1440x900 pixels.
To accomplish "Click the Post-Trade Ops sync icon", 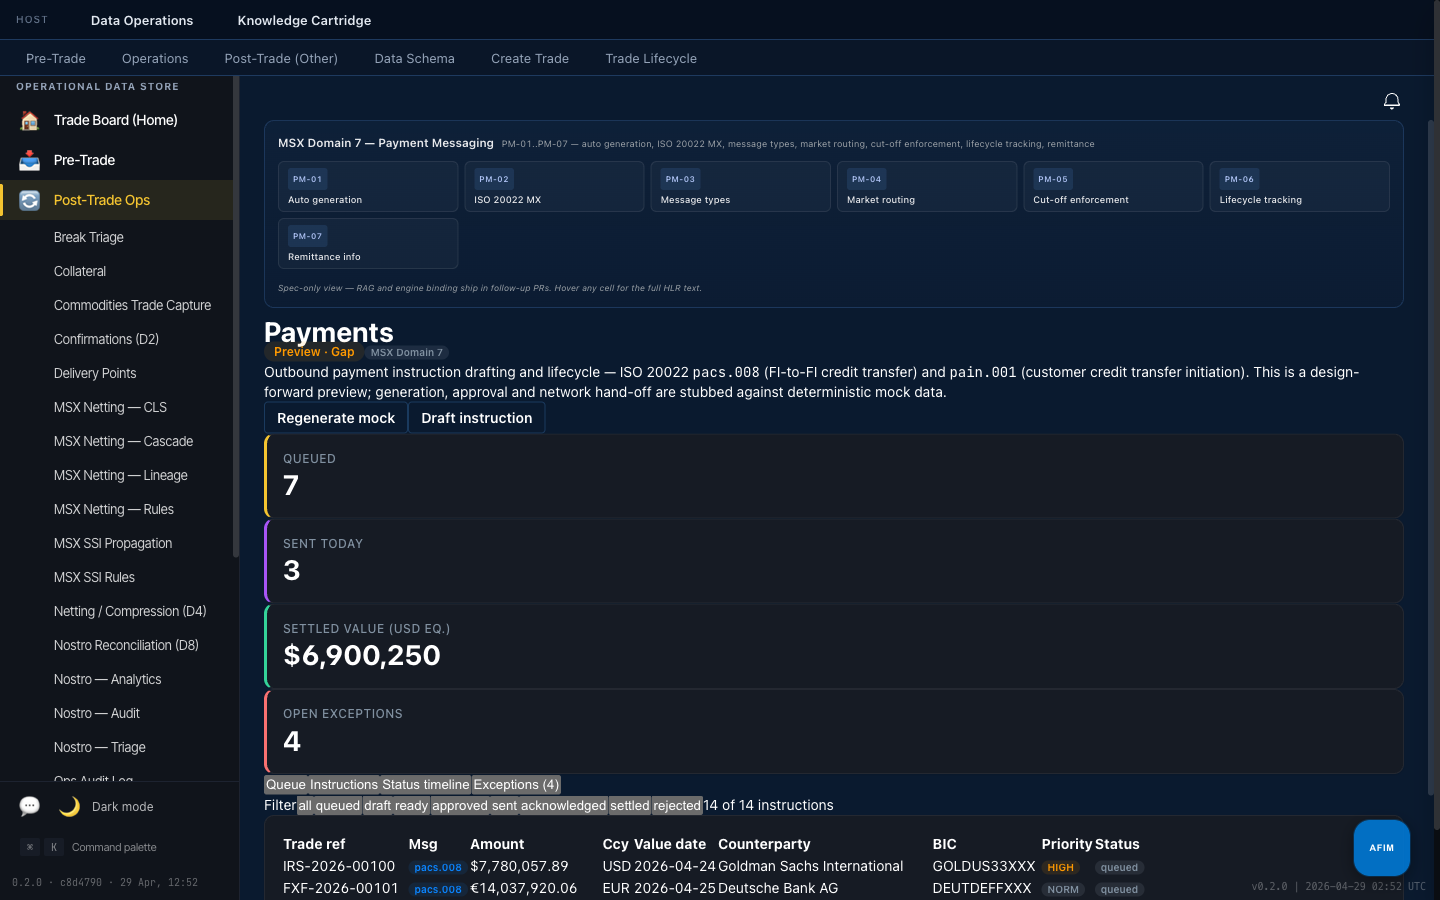I will (30, 200).
